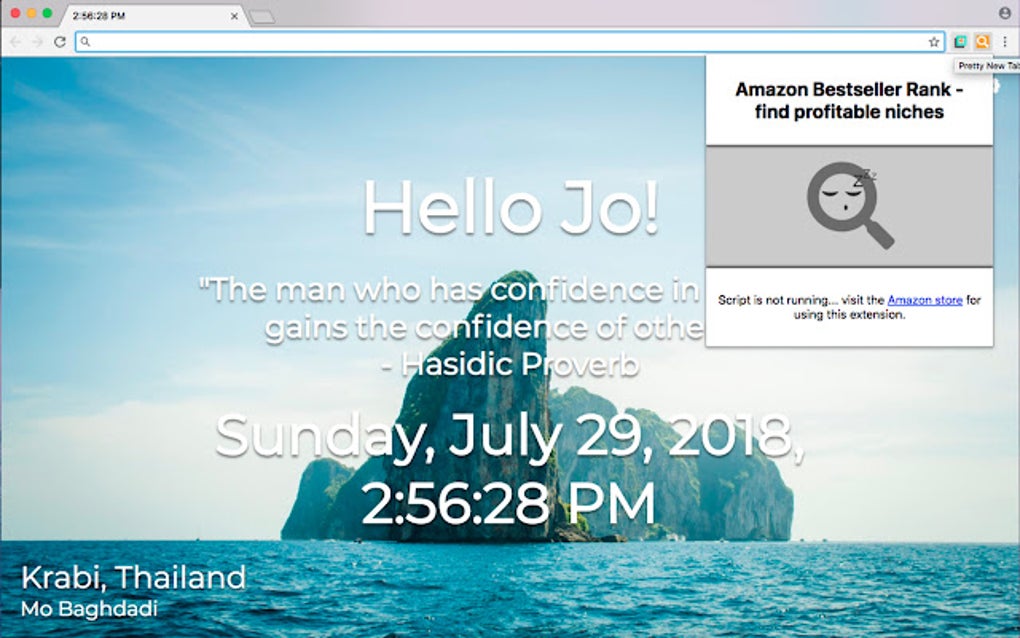1020x638 pixels.
Task: Click inside the address bar
Action: pos(400,41)
